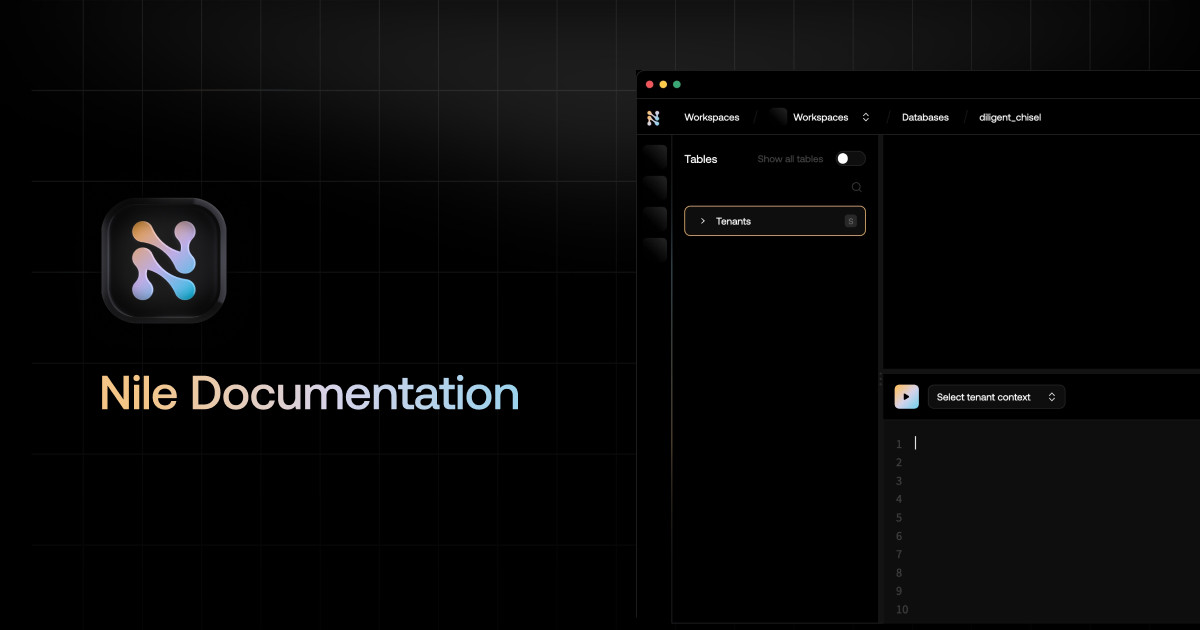Click the workspace avatar square in breadcrumb

point(779,117)
